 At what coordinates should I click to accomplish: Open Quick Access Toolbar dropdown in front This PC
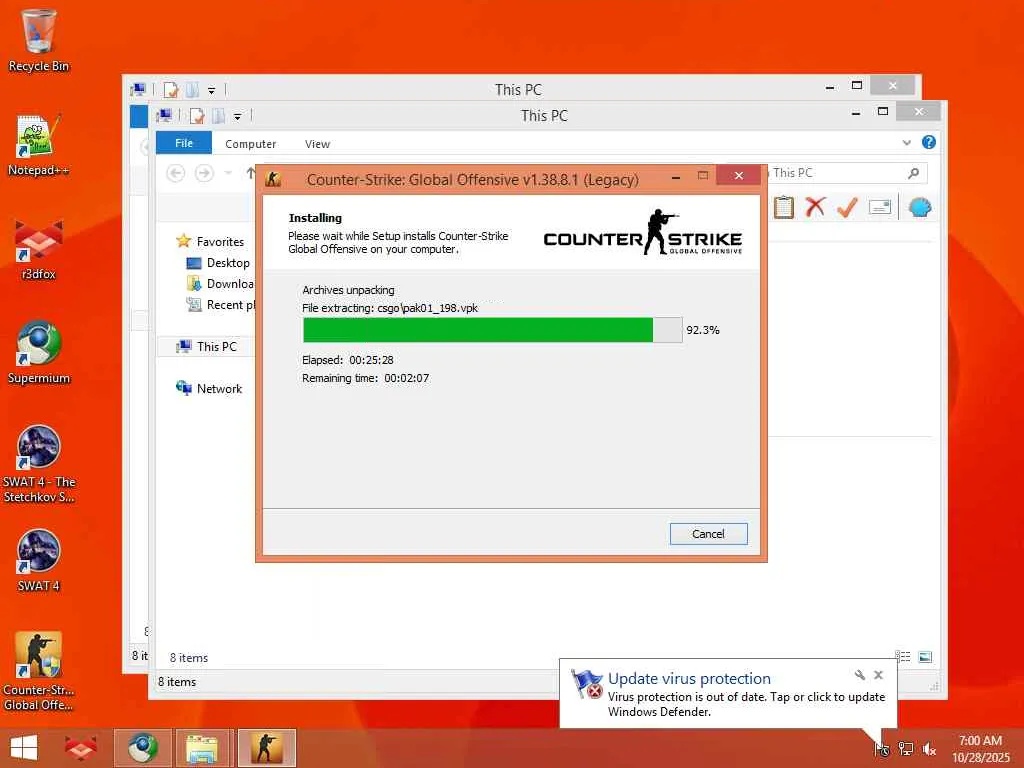coord(238,117)
